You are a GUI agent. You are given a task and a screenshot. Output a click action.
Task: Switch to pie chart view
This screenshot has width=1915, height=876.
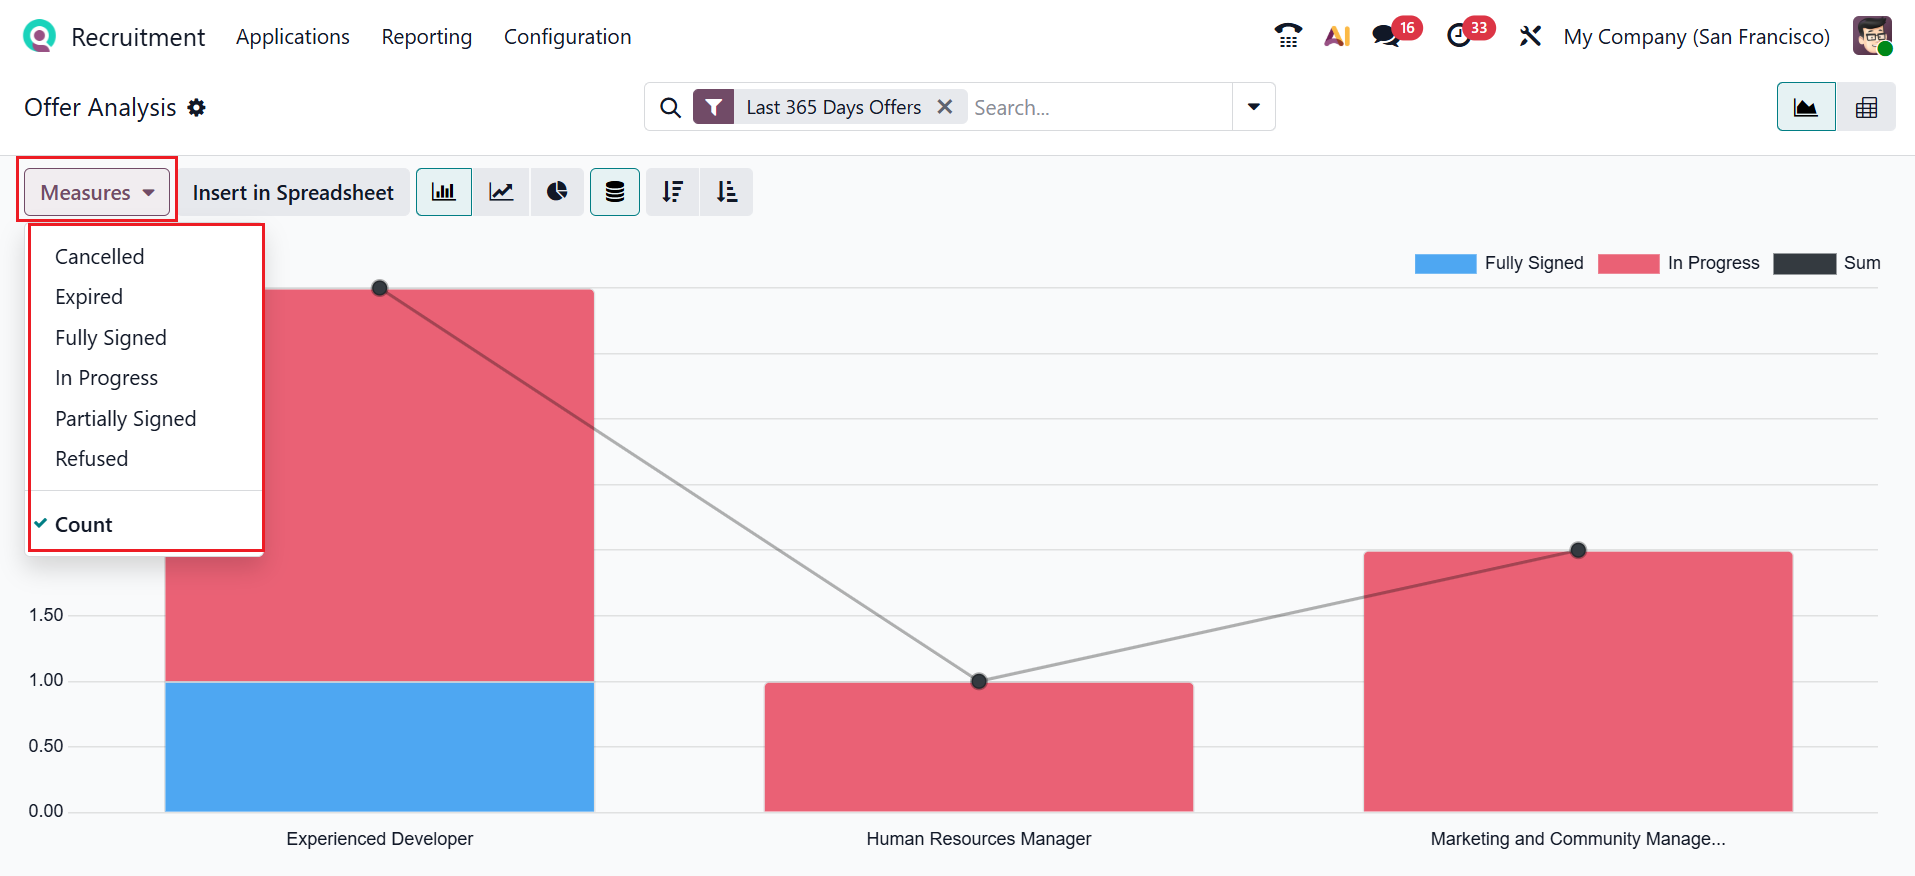(557, 192)
